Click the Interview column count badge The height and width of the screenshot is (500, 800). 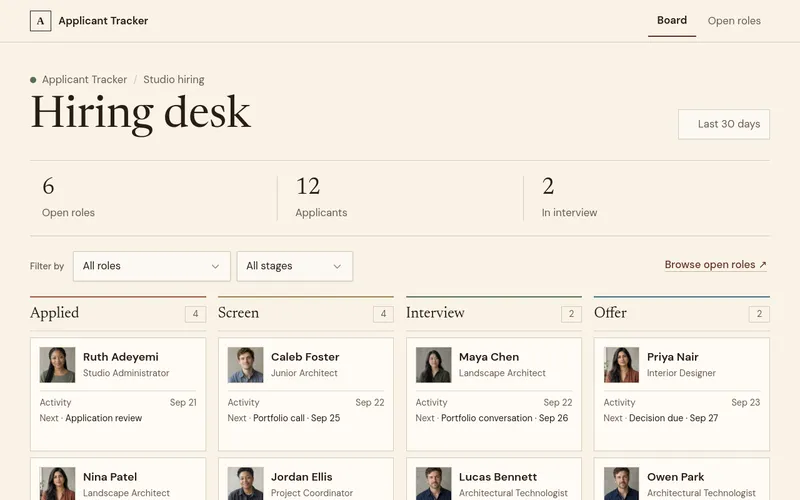click(571, 314)
